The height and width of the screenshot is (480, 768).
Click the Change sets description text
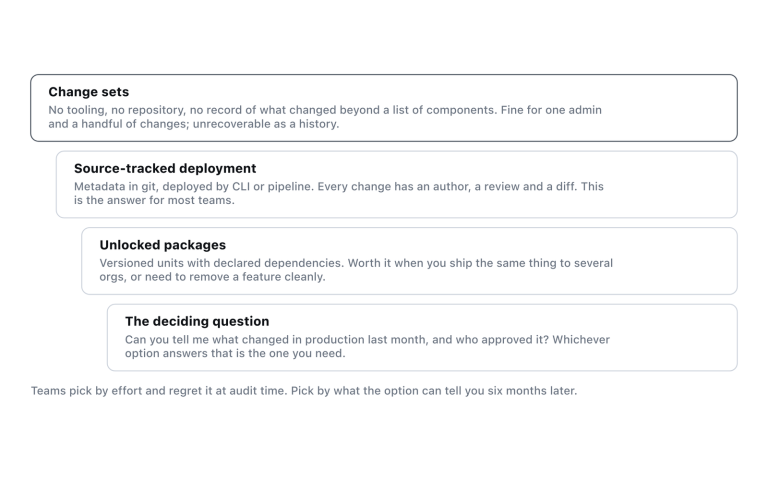click(325, 117)
